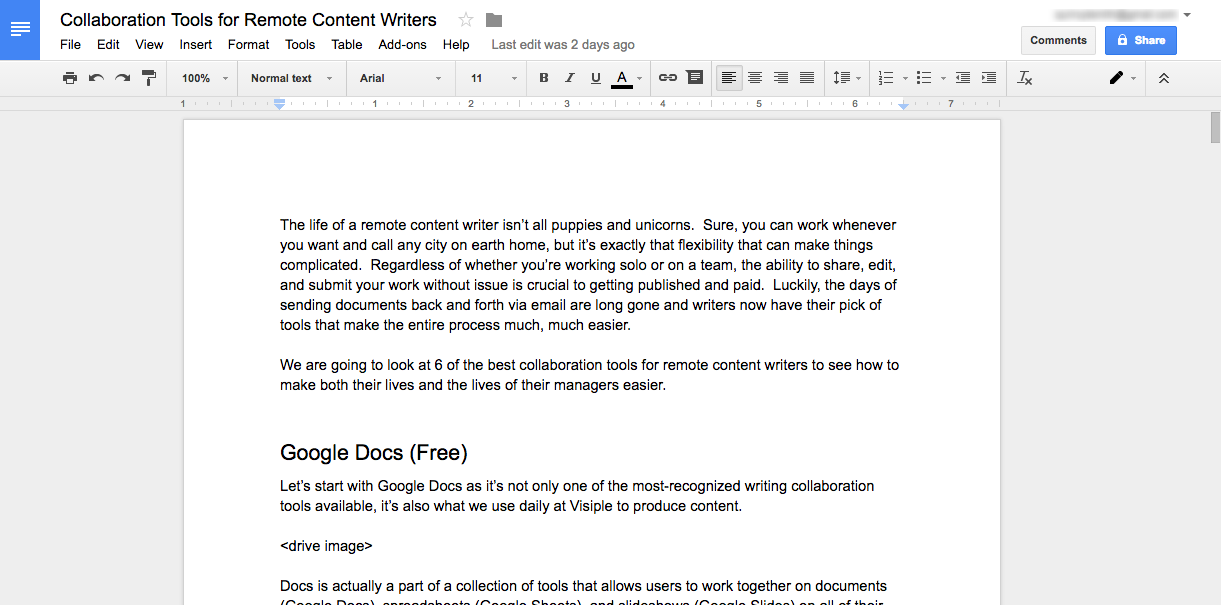1221x605 pixels.
Task: Open the View menu
Action: [x=149, y=44]
